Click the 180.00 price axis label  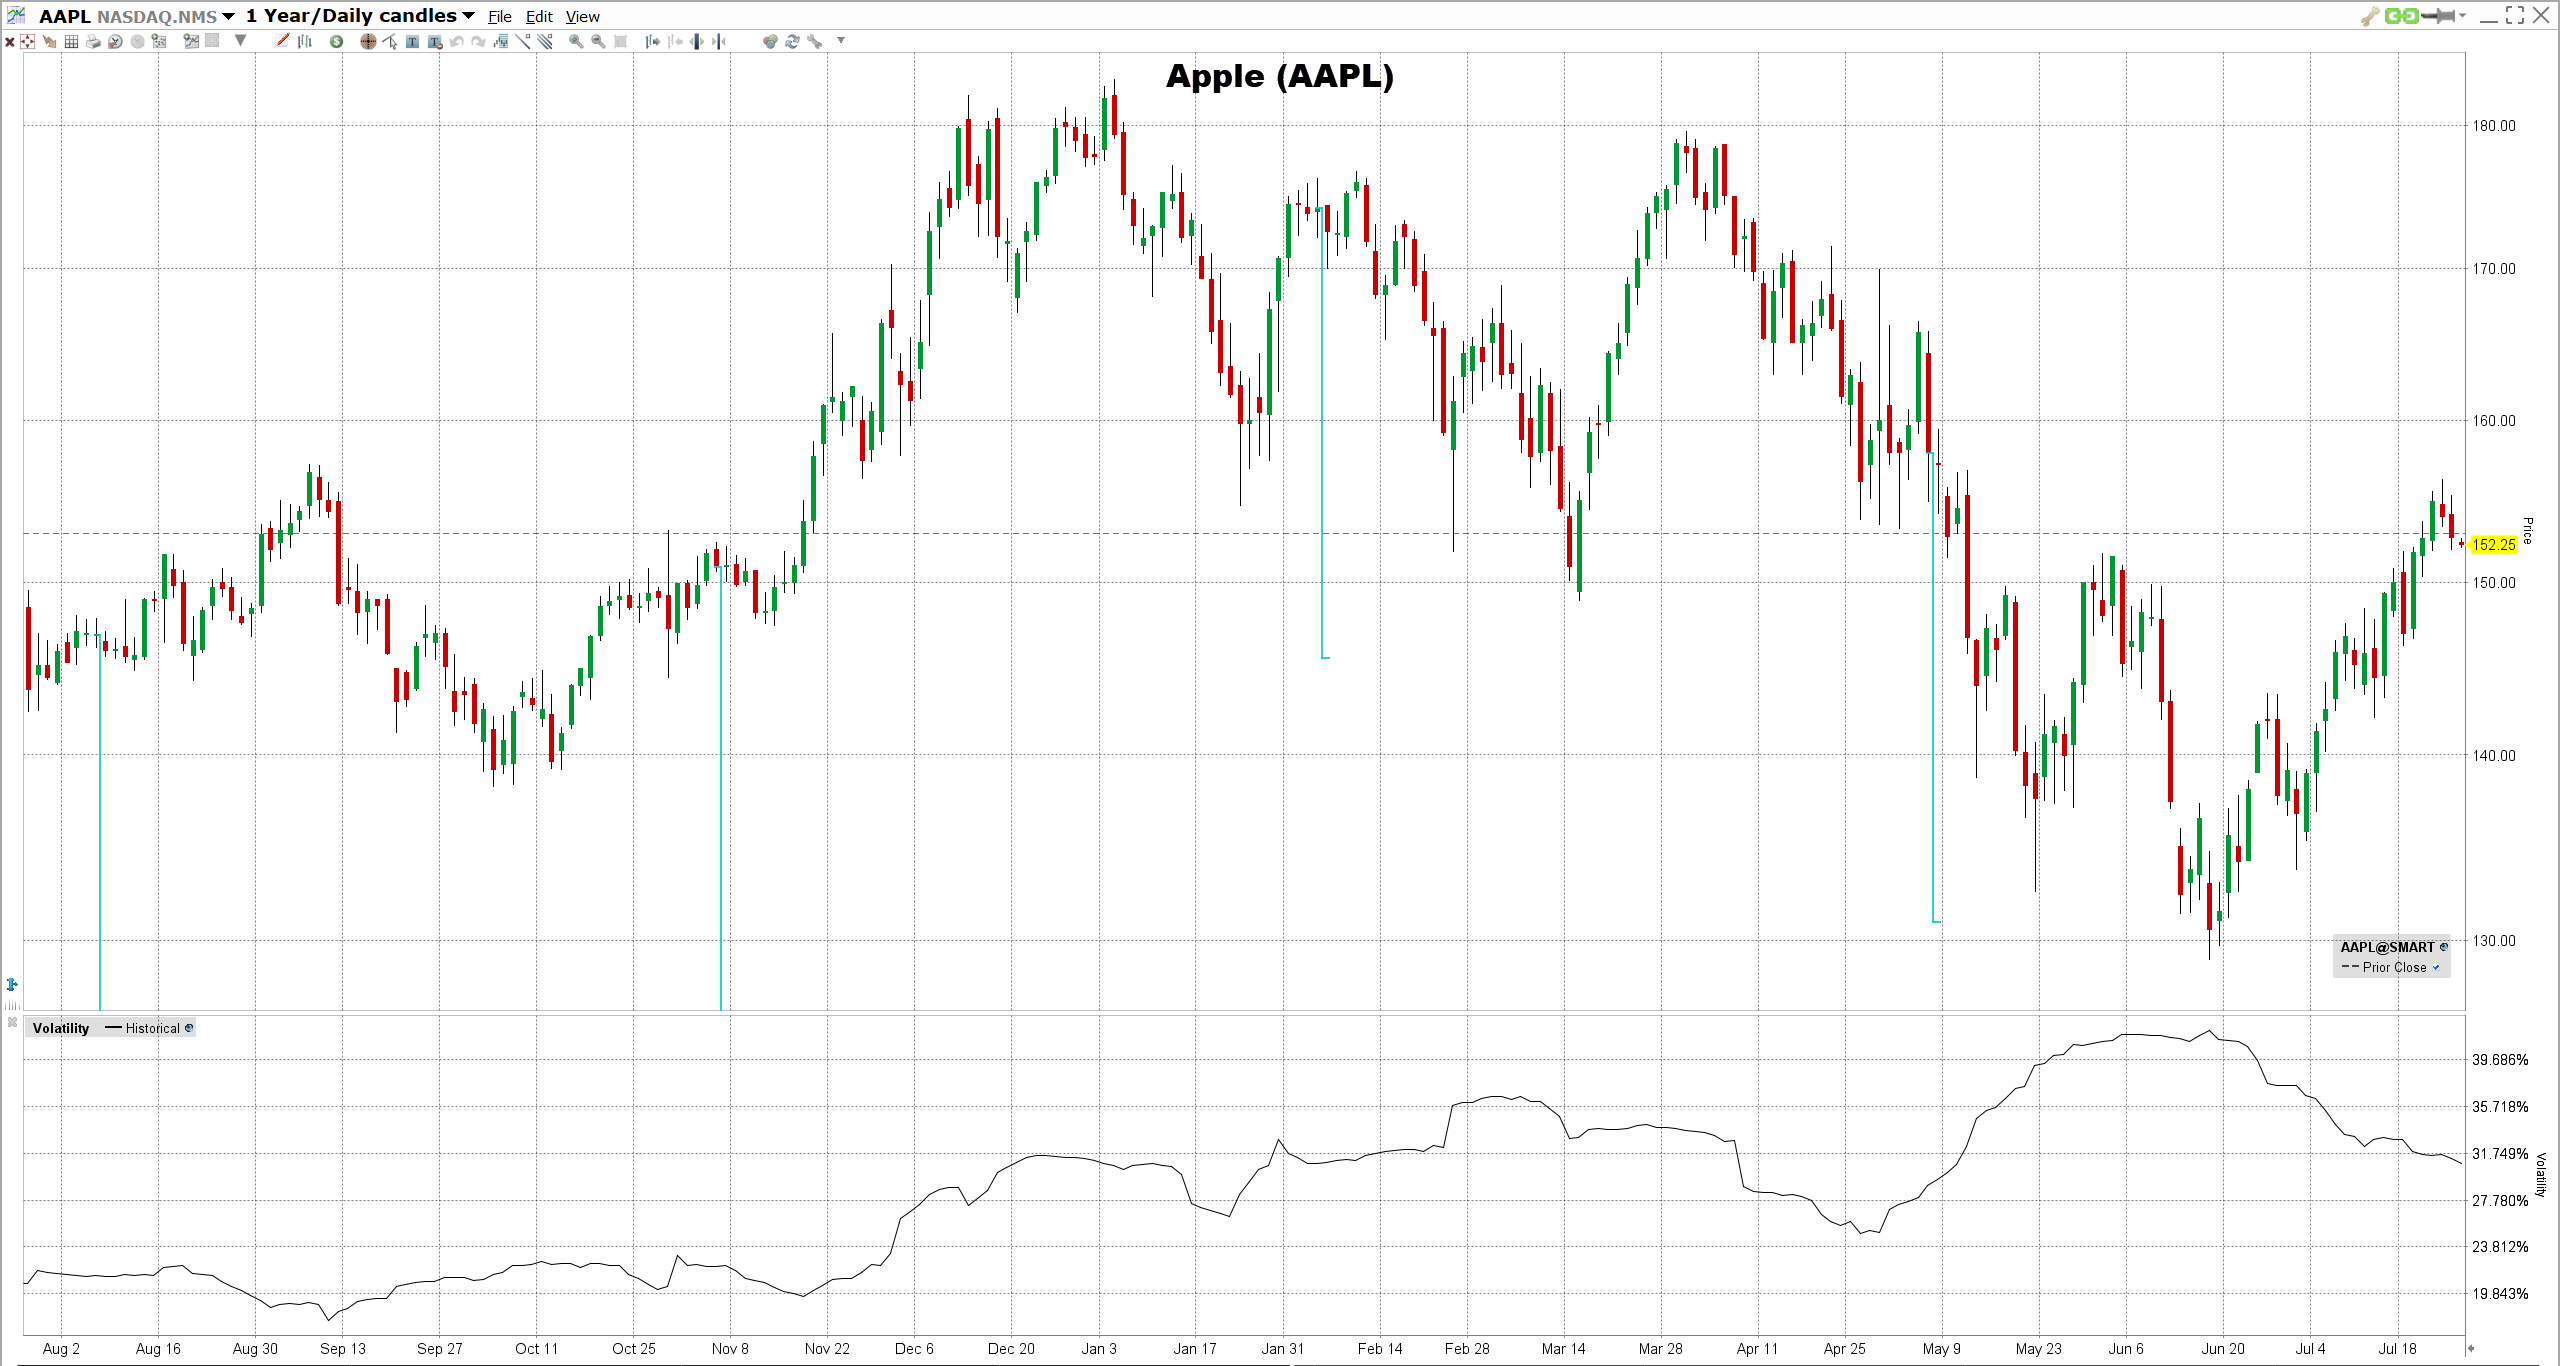pyautogui.click(x=2494, y=126)
